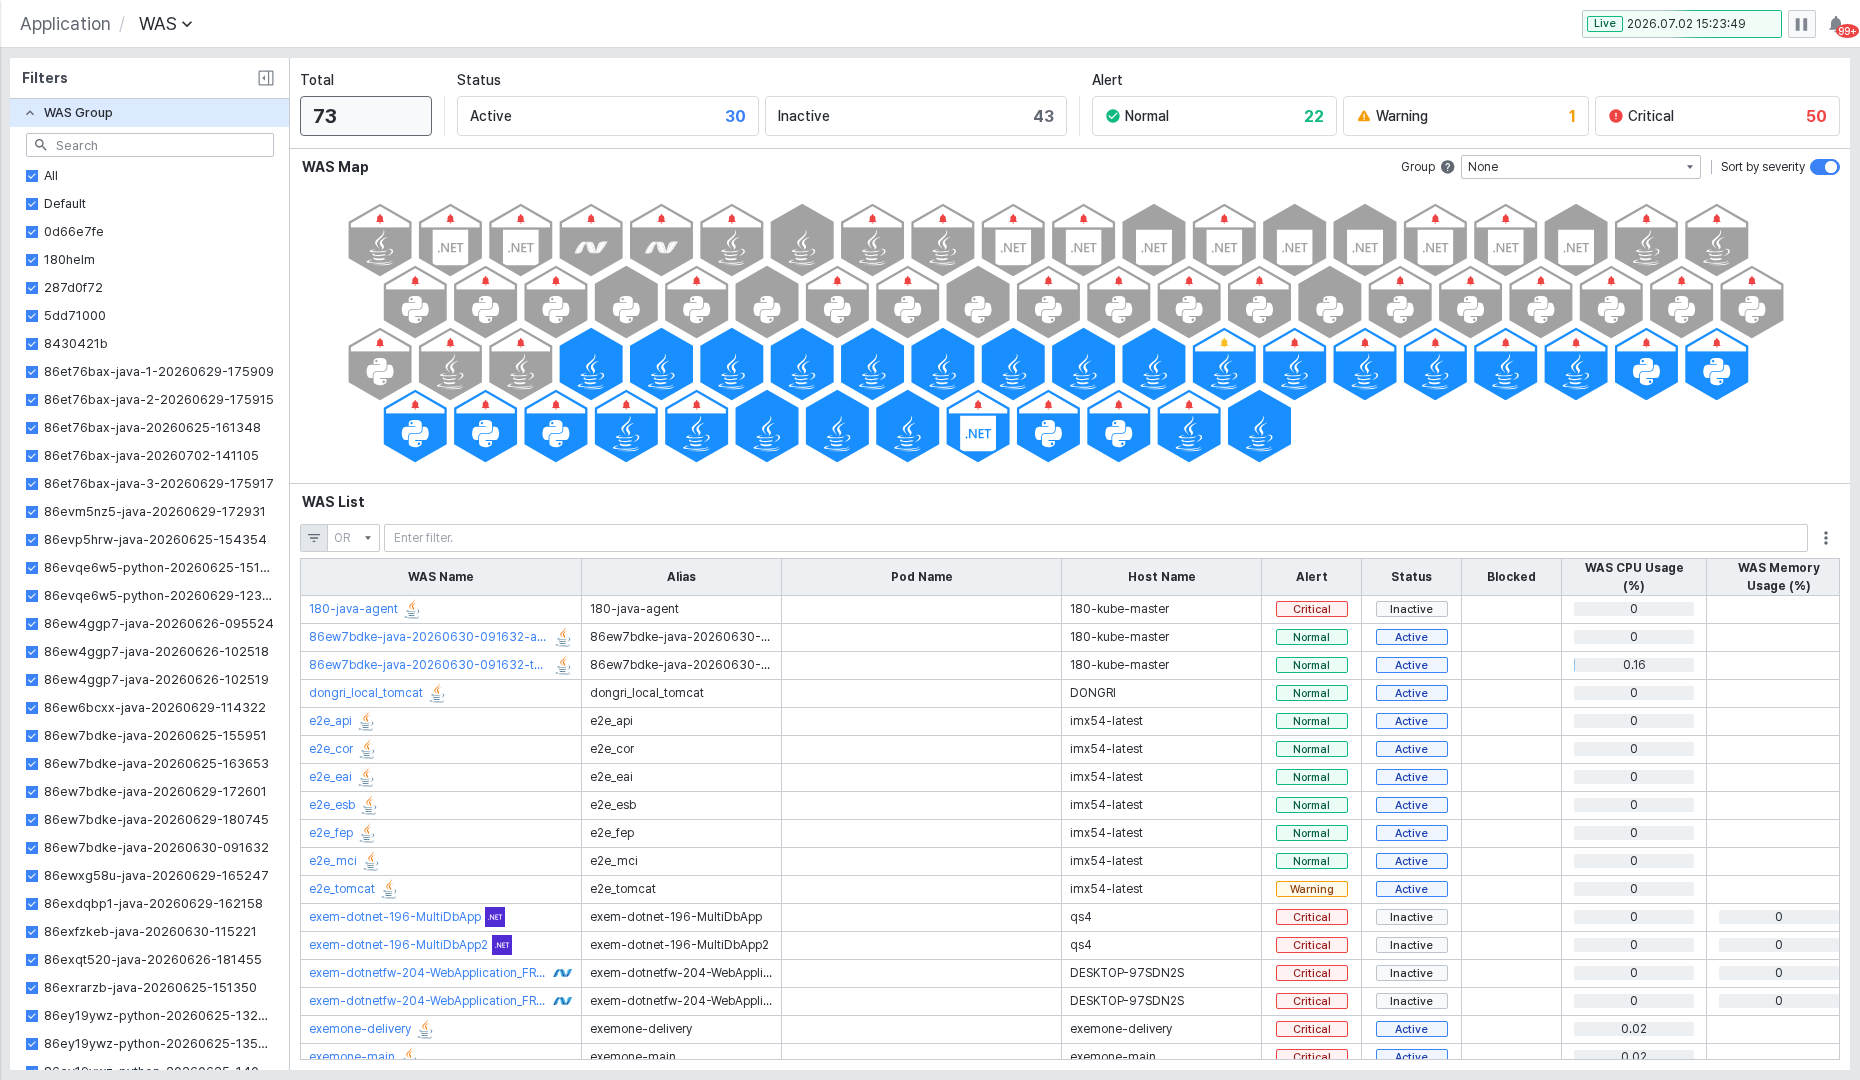Click the WAS List filter icon

point(314,538)
